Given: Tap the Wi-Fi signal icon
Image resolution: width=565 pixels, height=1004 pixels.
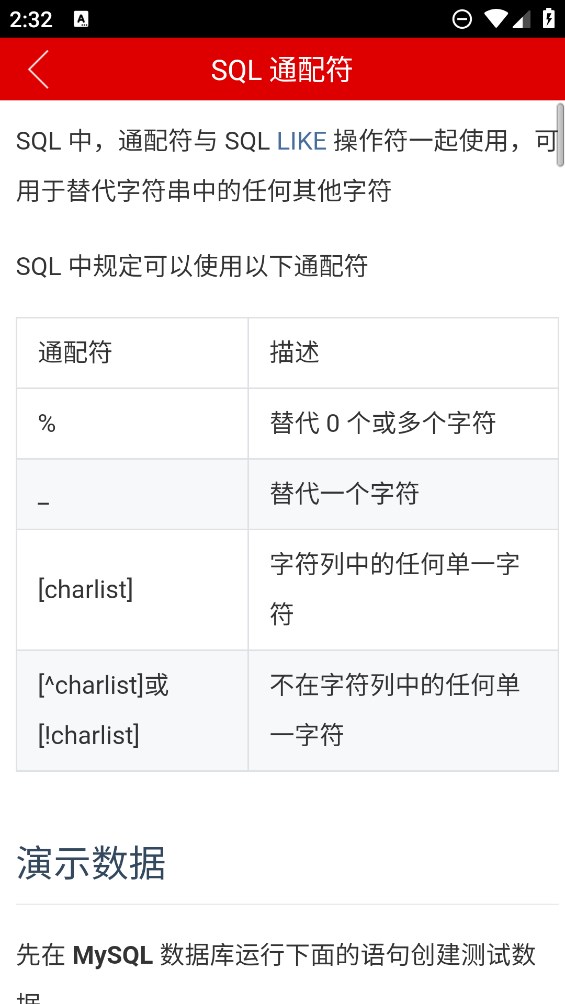Looking at the screenshot, I should click(x=496, y=19).
